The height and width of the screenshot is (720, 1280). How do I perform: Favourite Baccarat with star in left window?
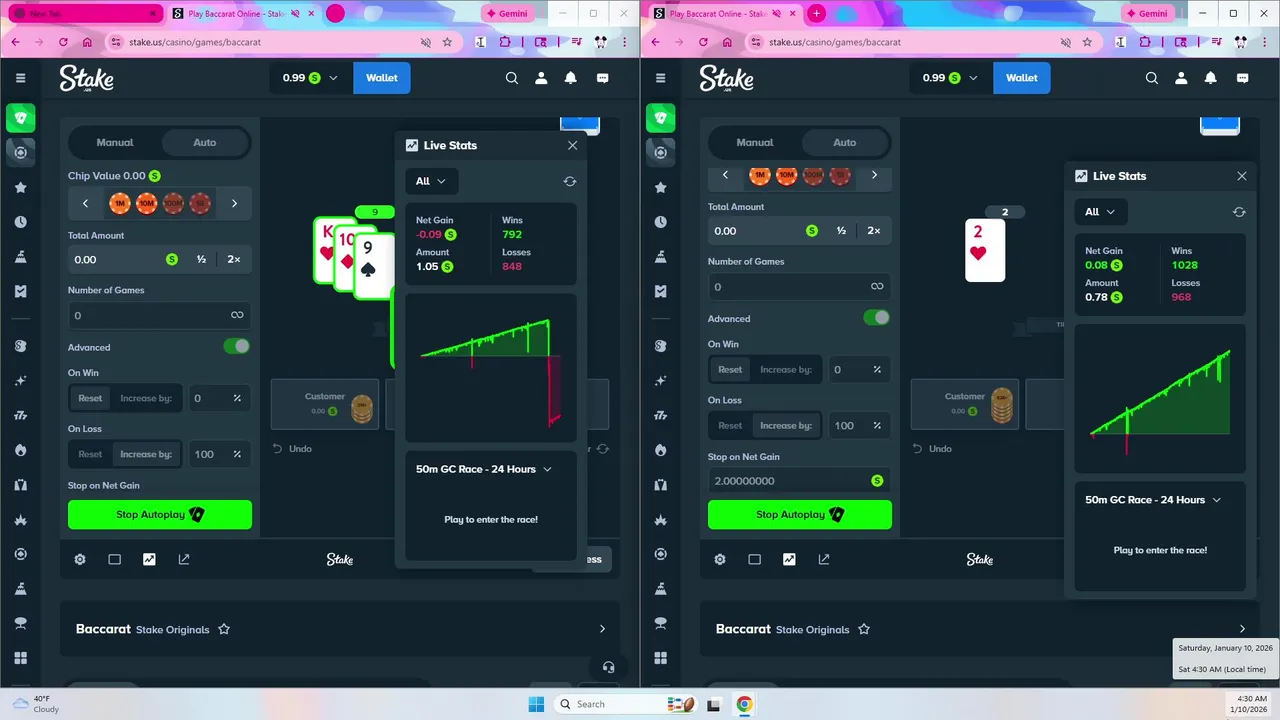tap(224, 629)
